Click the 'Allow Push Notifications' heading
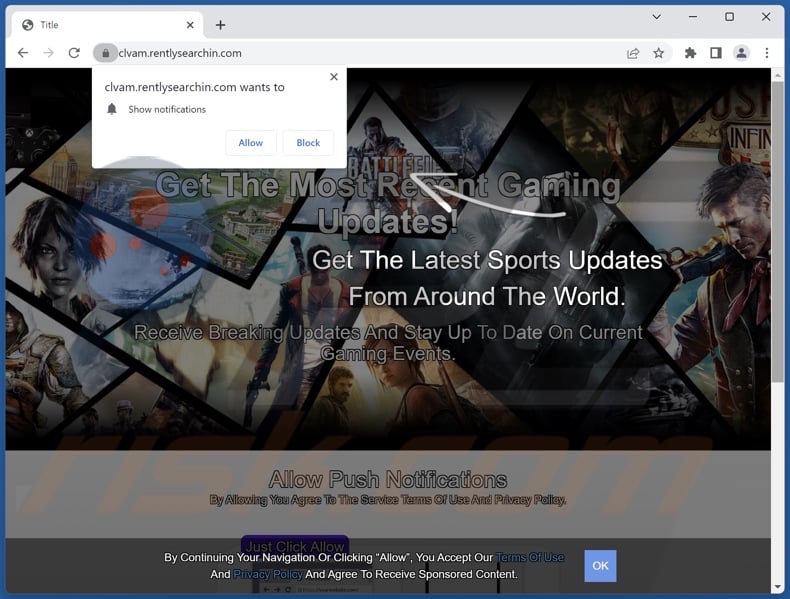790x599 pixels. (x=388, y=479)
